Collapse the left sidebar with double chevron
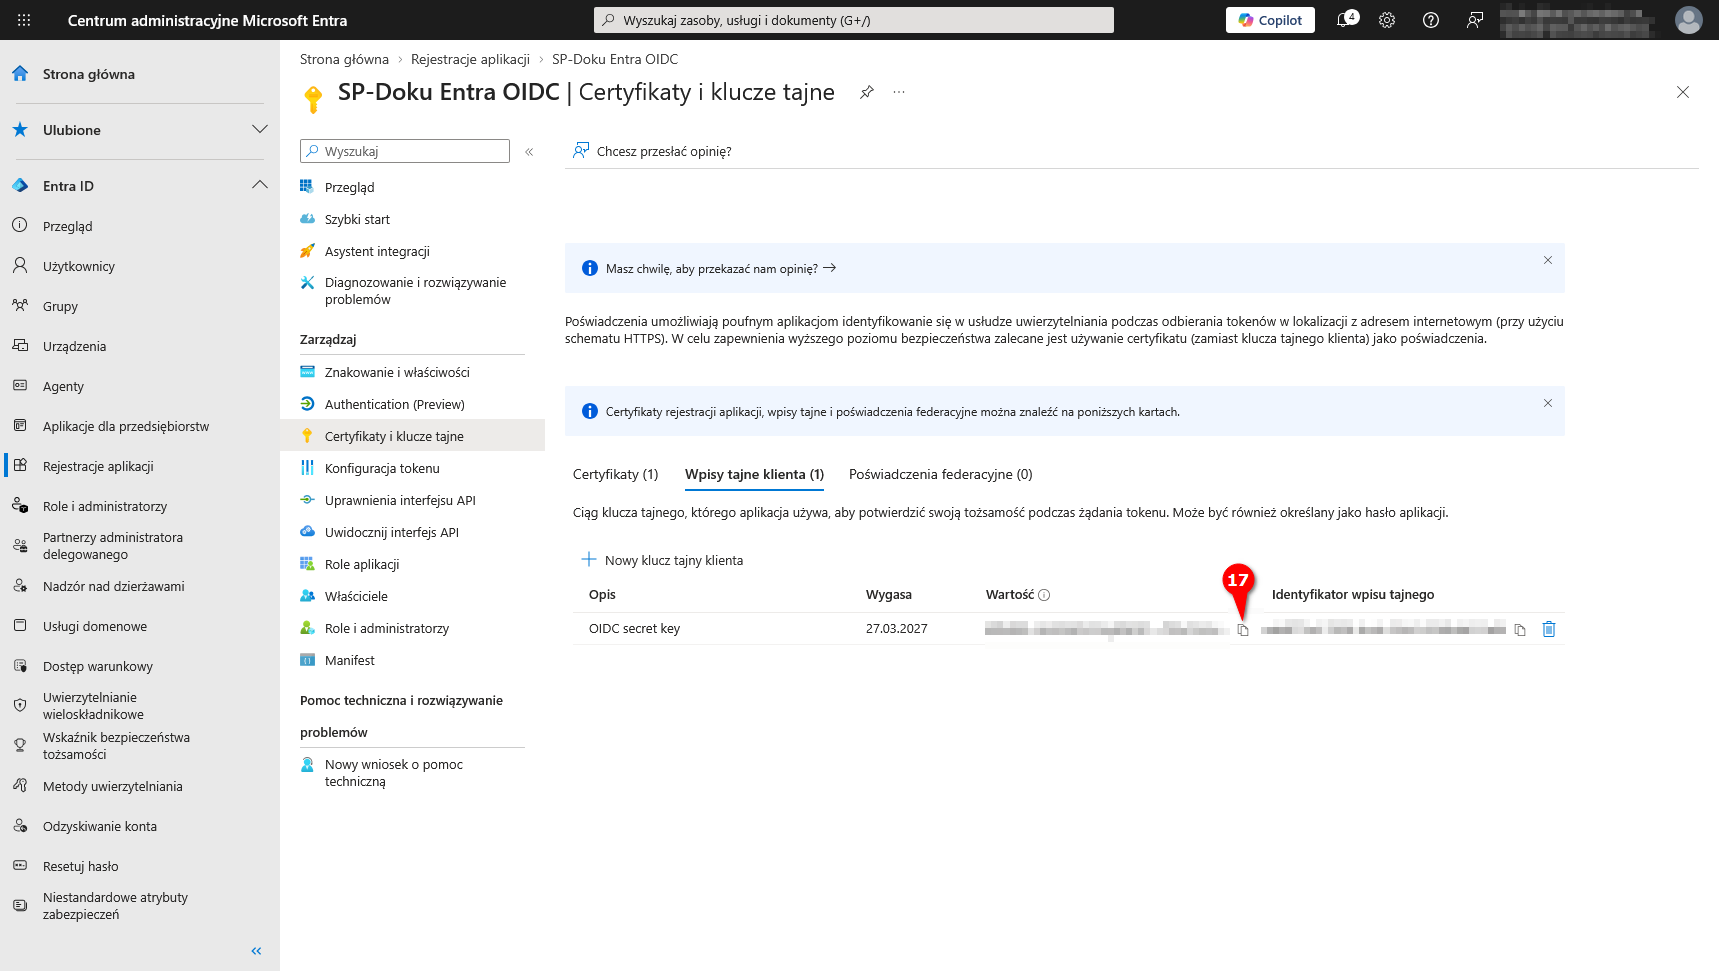The image size is (1719, 971). click(256, 951)
